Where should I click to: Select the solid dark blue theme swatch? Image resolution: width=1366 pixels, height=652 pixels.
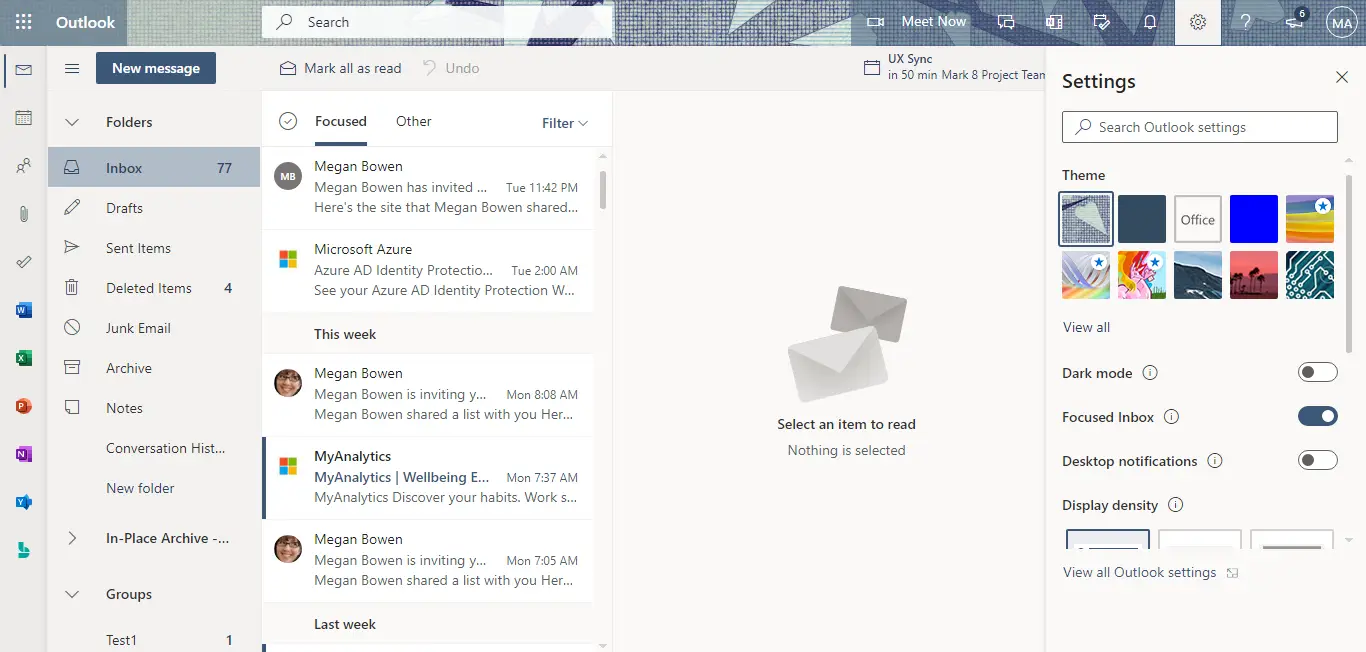click(x=1142, y=219)
